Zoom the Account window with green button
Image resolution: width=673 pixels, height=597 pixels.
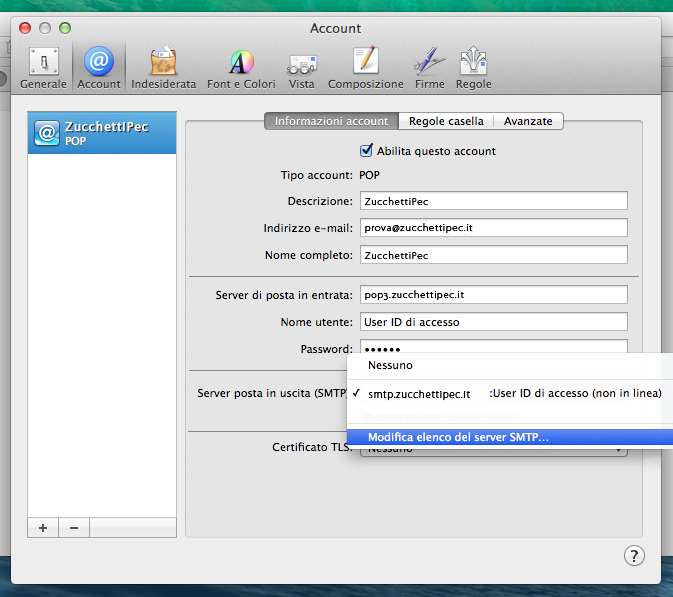[65, 28]
